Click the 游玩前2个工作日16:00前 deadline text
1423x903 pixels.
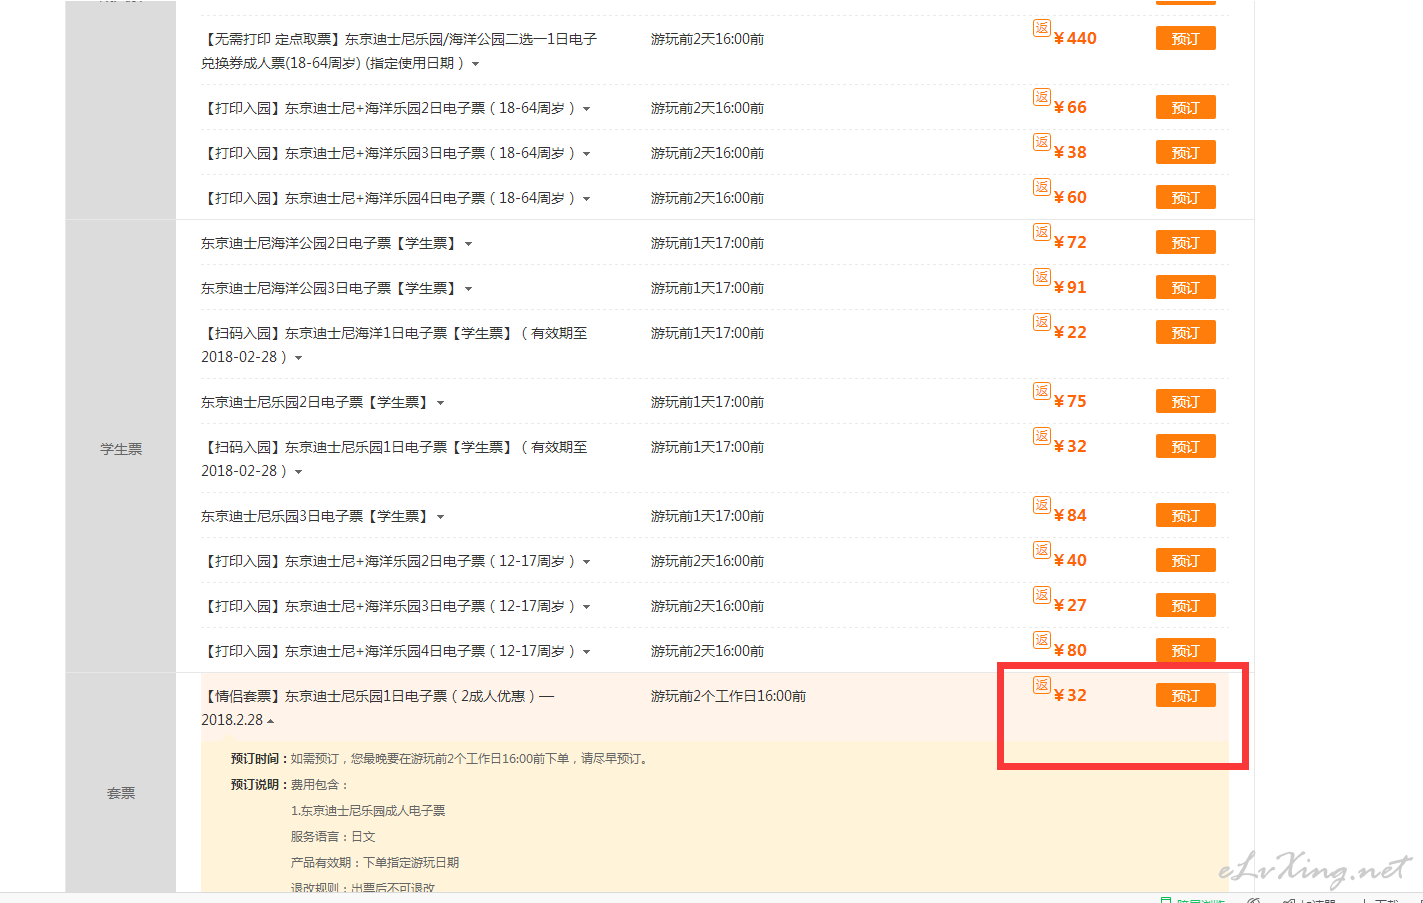click(x=728, y=696)
